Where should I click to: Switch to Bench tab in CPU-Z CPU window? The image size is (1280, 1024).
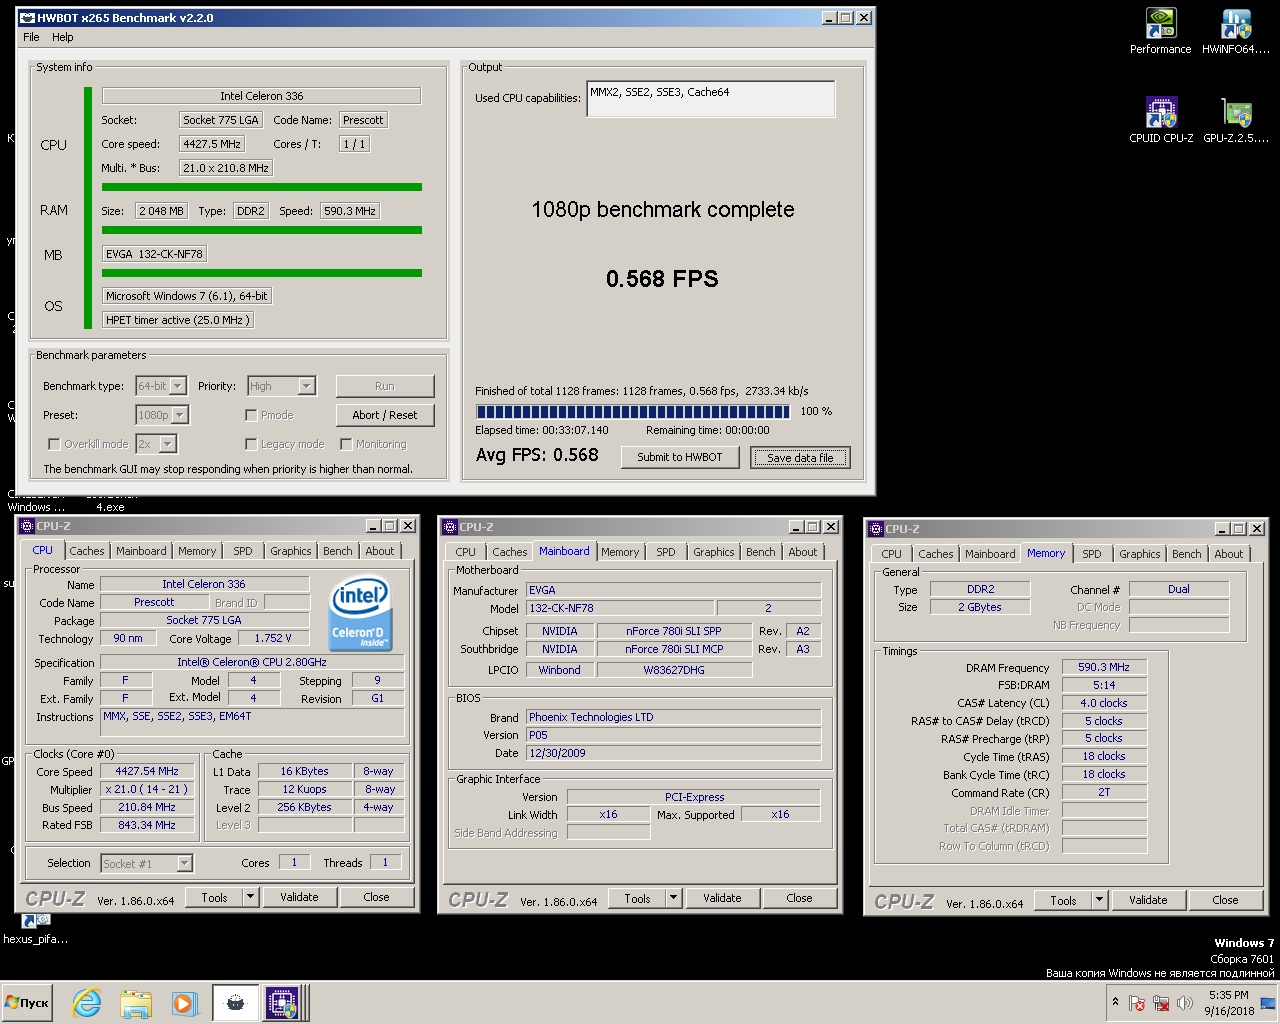click(x=338, y=551)
